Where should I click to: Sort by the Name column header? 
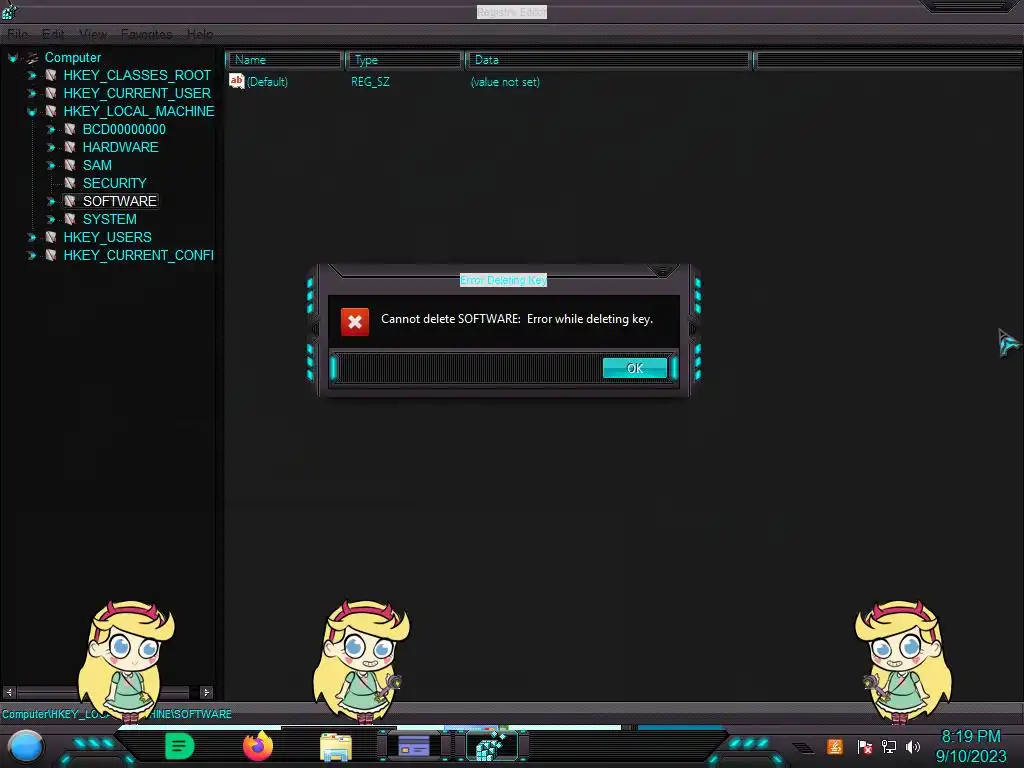point(285,60)
